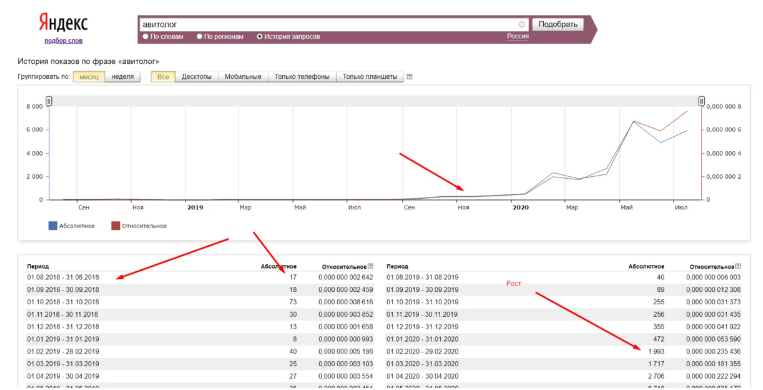Clear the search field with the X icon

522,24
